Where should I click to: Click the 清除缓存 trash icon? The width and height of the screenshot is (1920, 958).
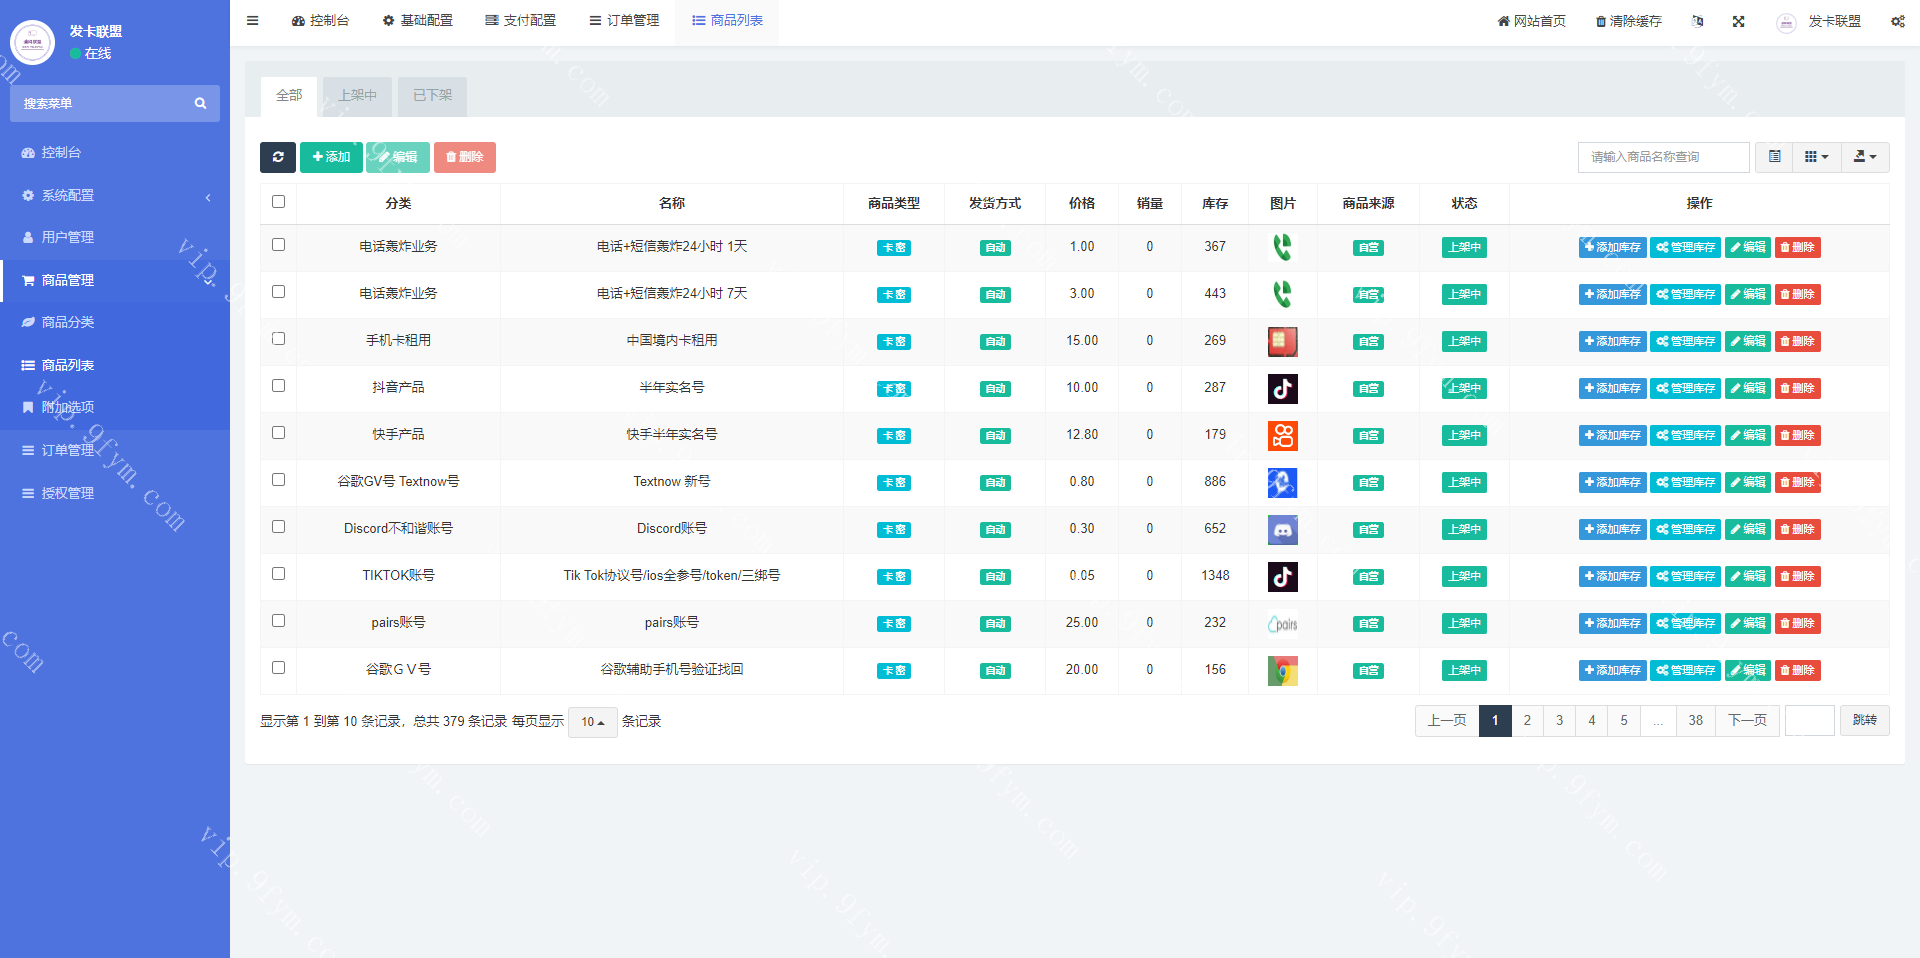[x=1601, y=21]
